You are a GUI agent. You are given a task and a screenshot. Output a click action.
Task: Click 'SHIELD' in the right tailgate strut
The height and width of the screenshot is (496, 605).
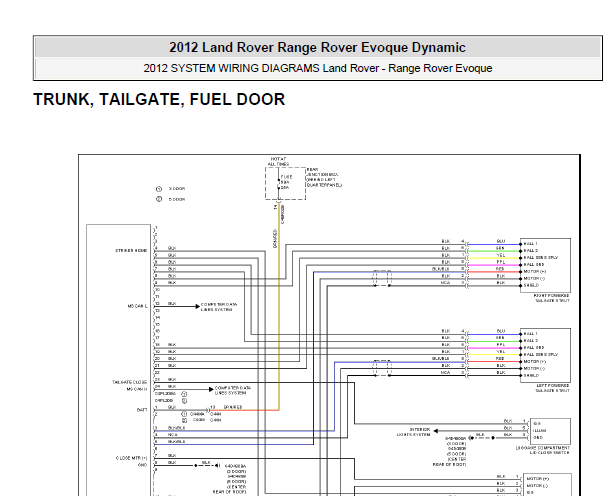click(531, 285)
